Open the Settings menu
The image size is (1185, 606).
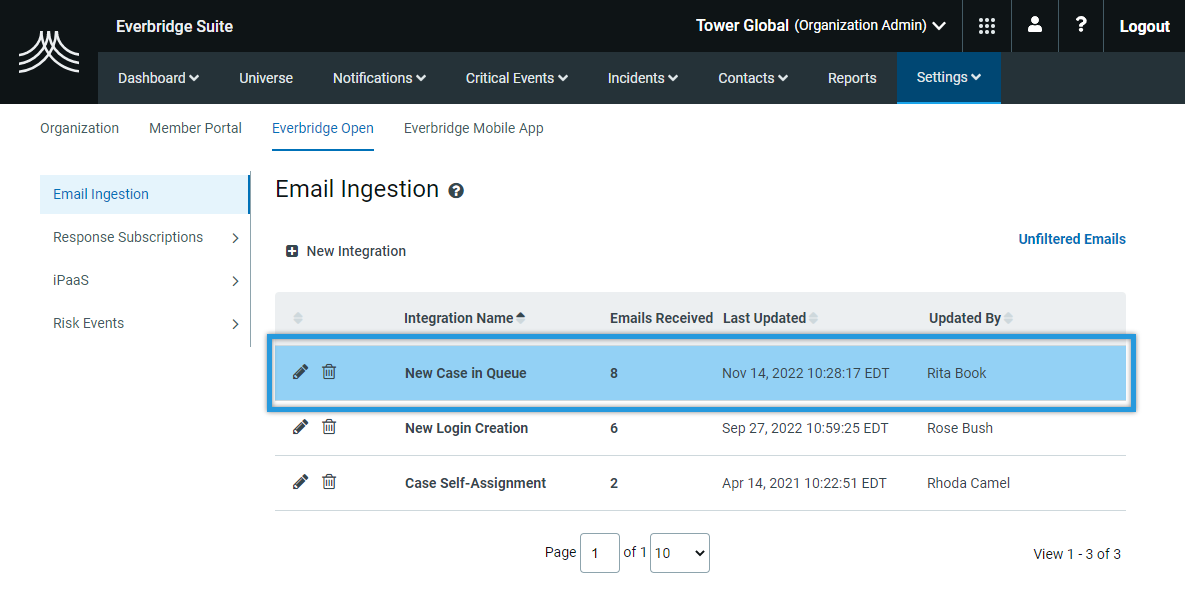(948, 76)
